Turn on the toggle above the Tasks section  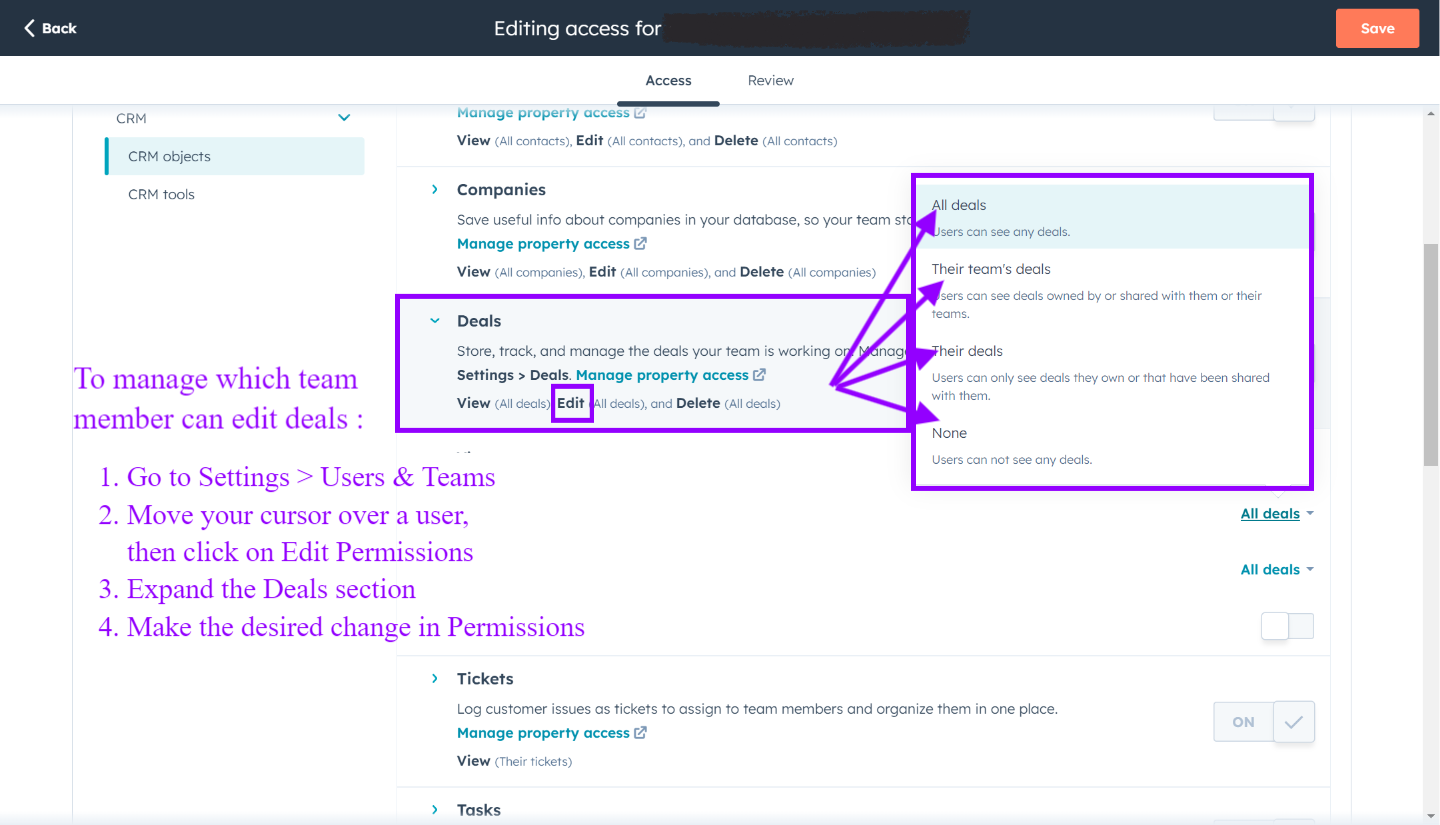(1287, 626)
